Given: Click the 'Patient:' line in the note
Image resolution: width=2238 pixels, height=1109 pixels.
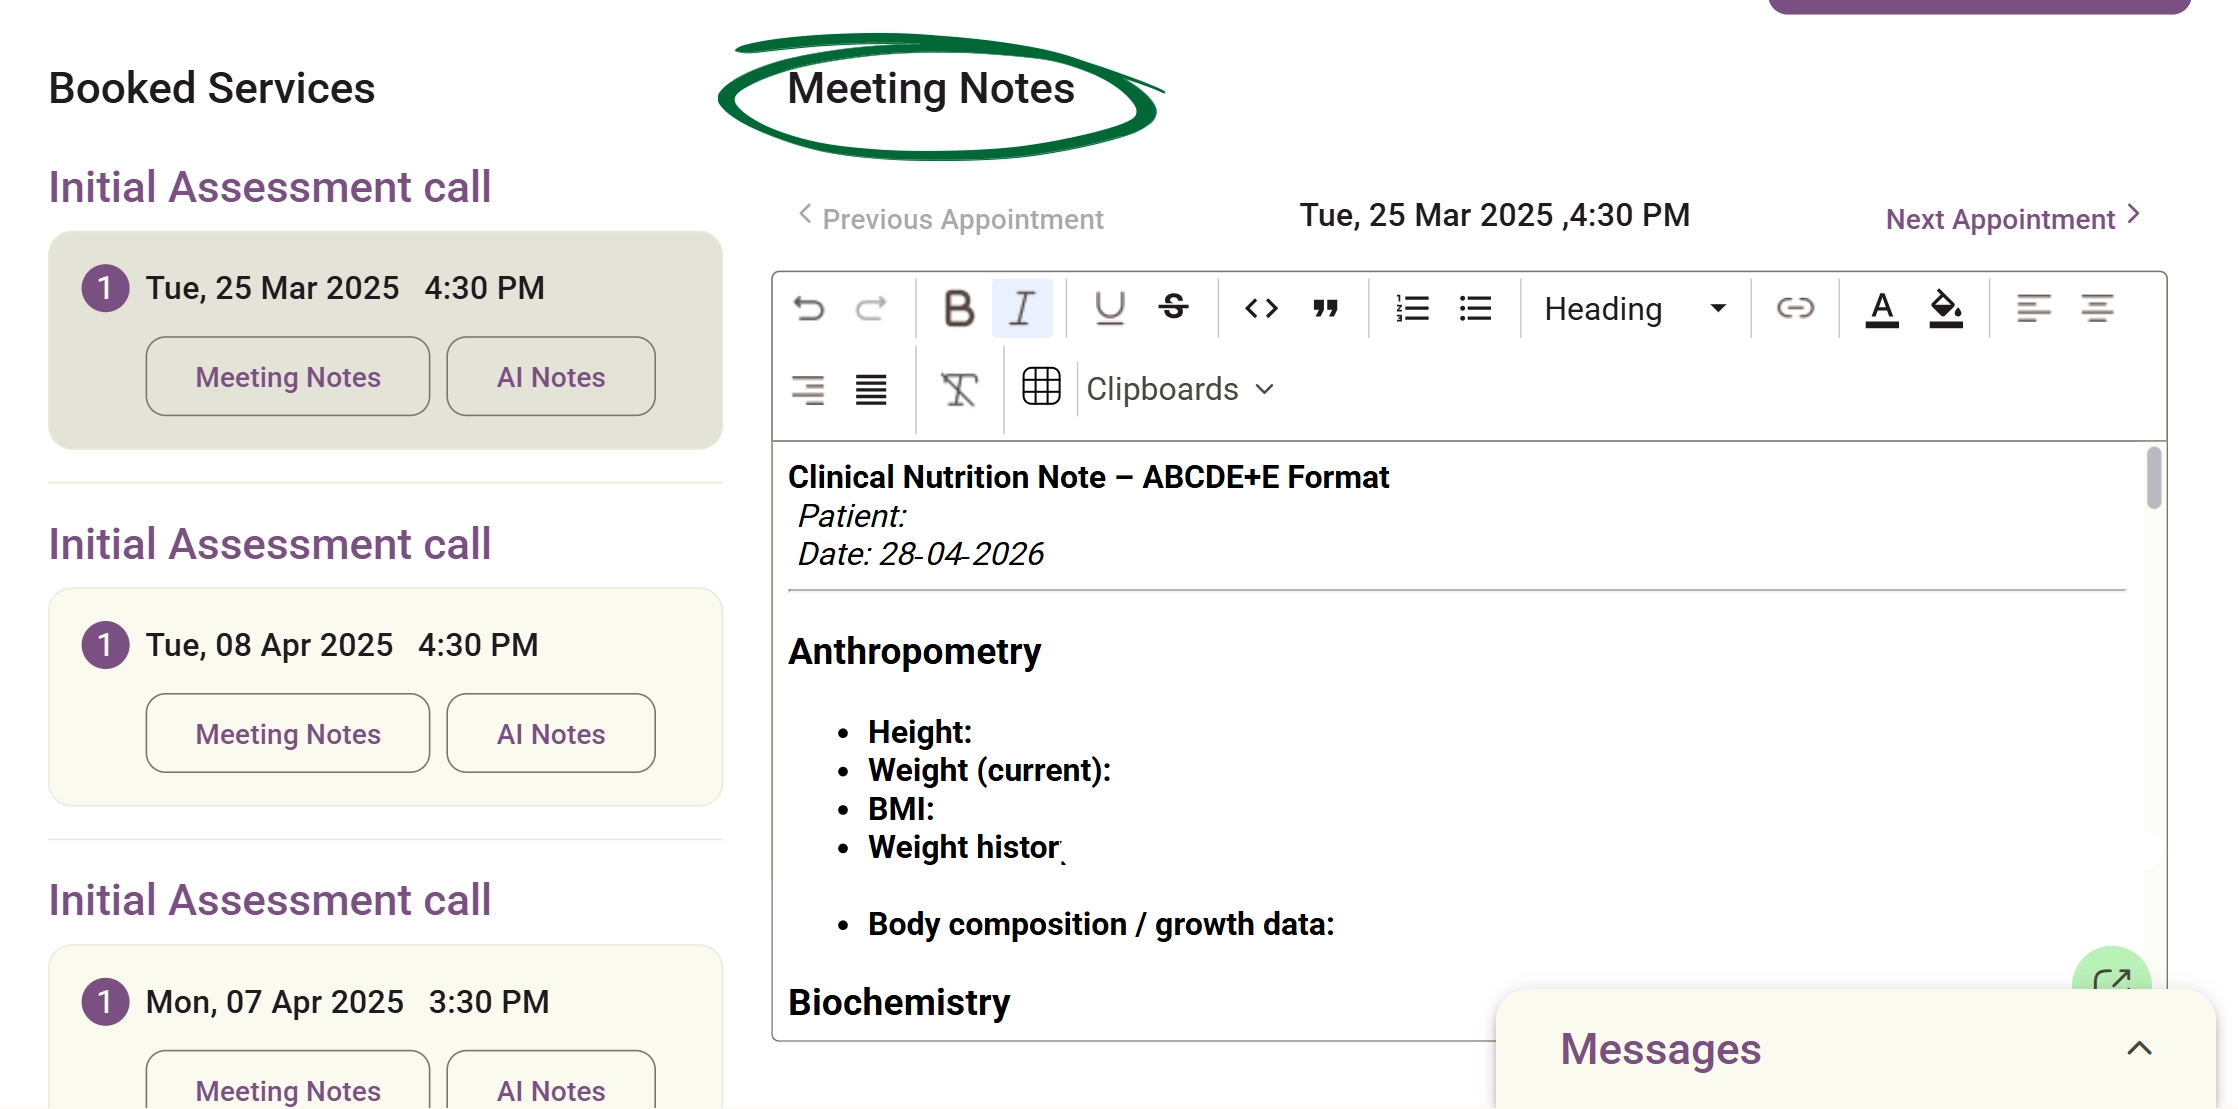Looking at the screenshot, I should [x=851, y=516].
